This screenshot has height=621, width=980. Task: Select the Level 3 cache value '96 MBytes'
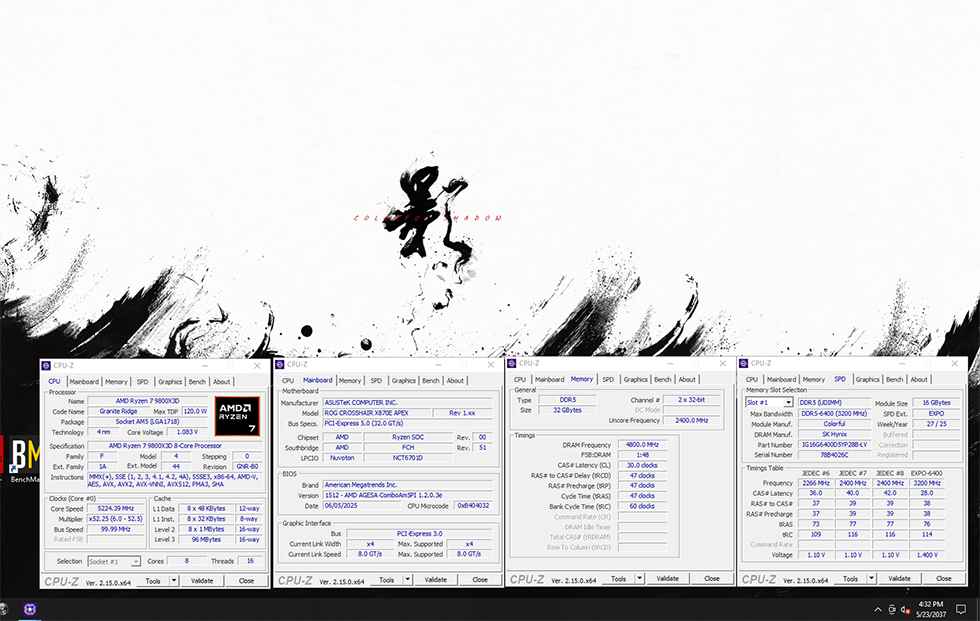click(206, 540)
